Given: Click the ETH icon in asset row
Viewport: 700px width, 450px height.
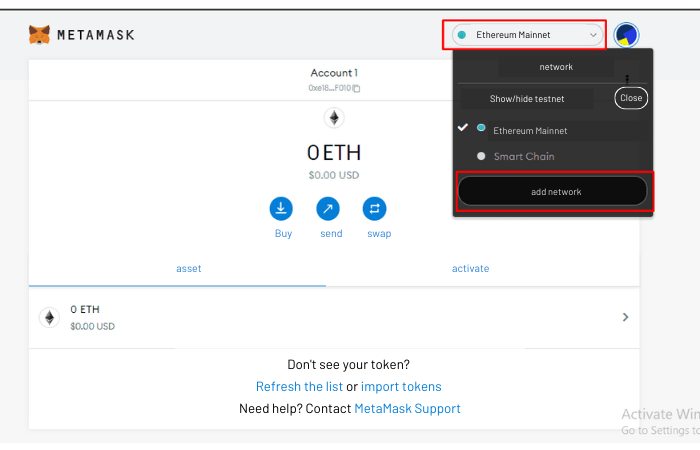Looking at the screenshot, I should point(50,317).
